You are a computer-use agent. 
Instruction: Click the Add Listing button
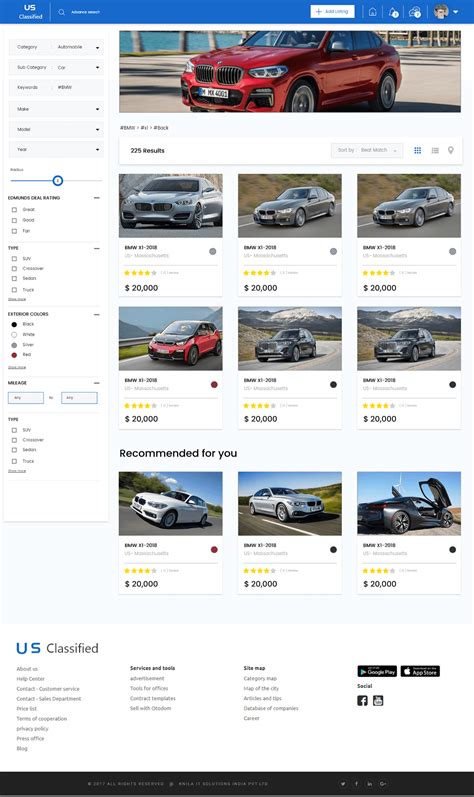(x=332, y=12)
